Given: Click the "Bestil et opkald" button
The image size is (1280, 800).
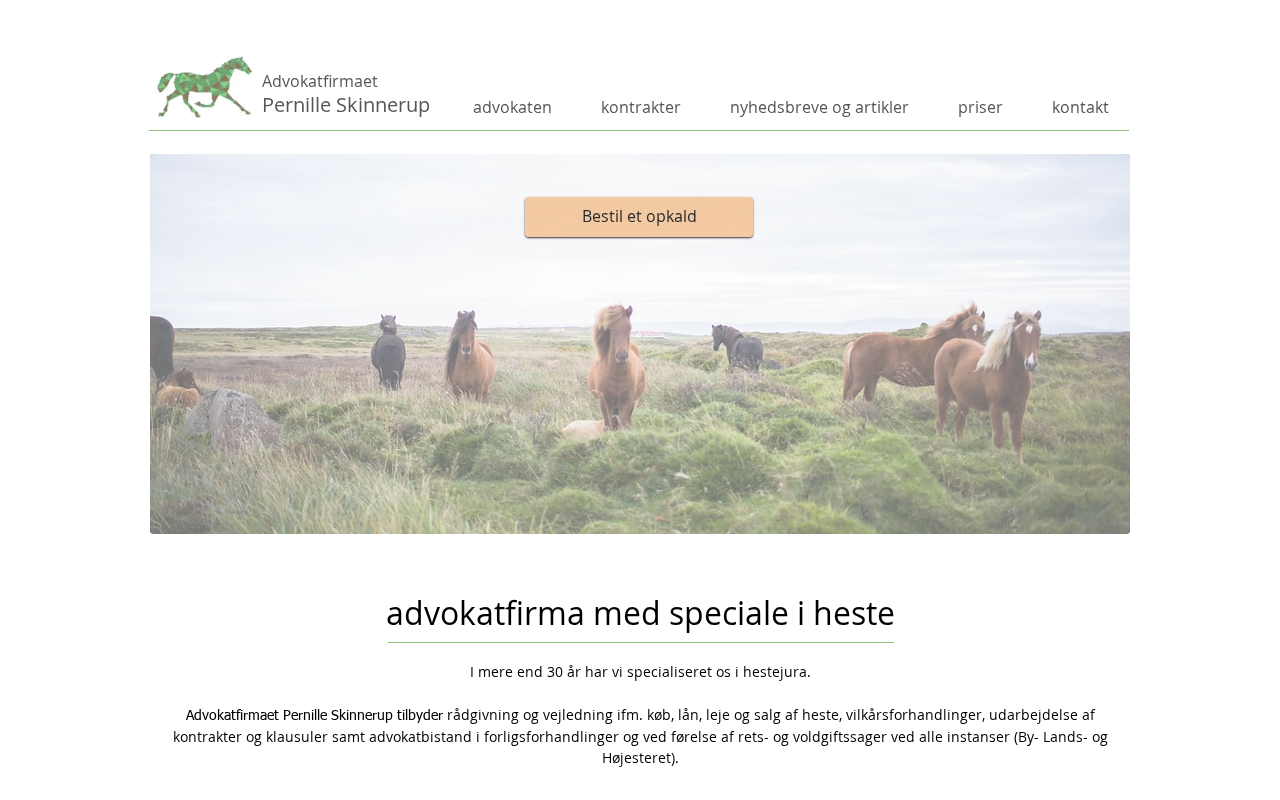Looking at the screenshot, I should point(639,217).
